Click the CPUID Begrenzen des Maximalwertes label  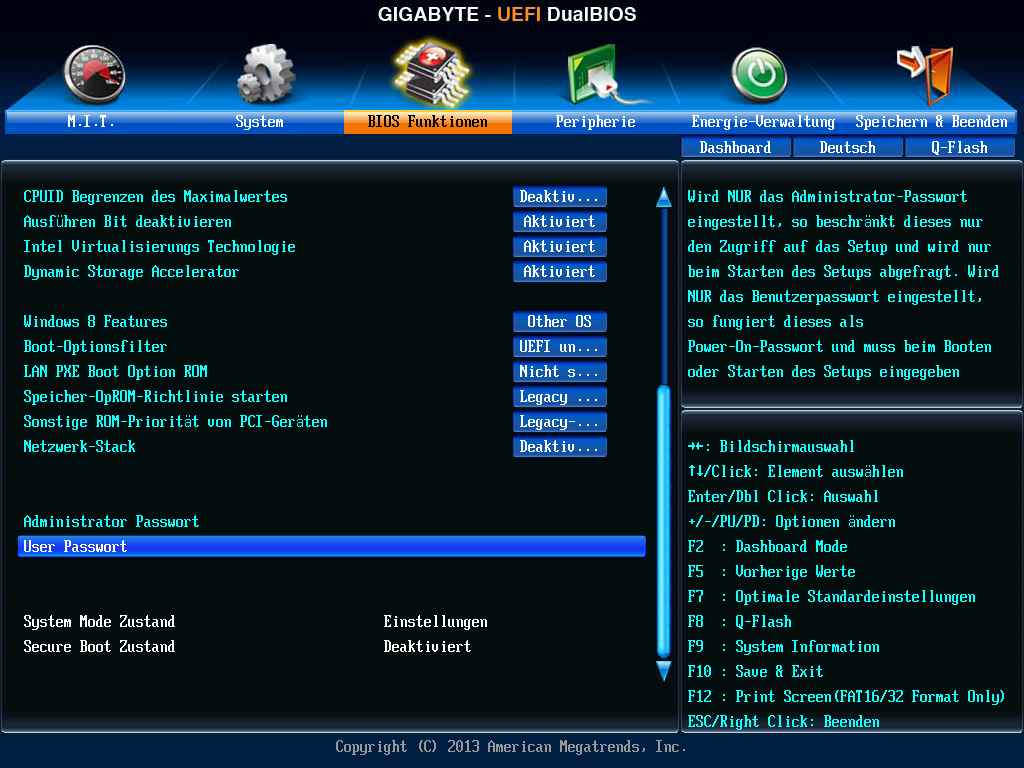[155, 197]
